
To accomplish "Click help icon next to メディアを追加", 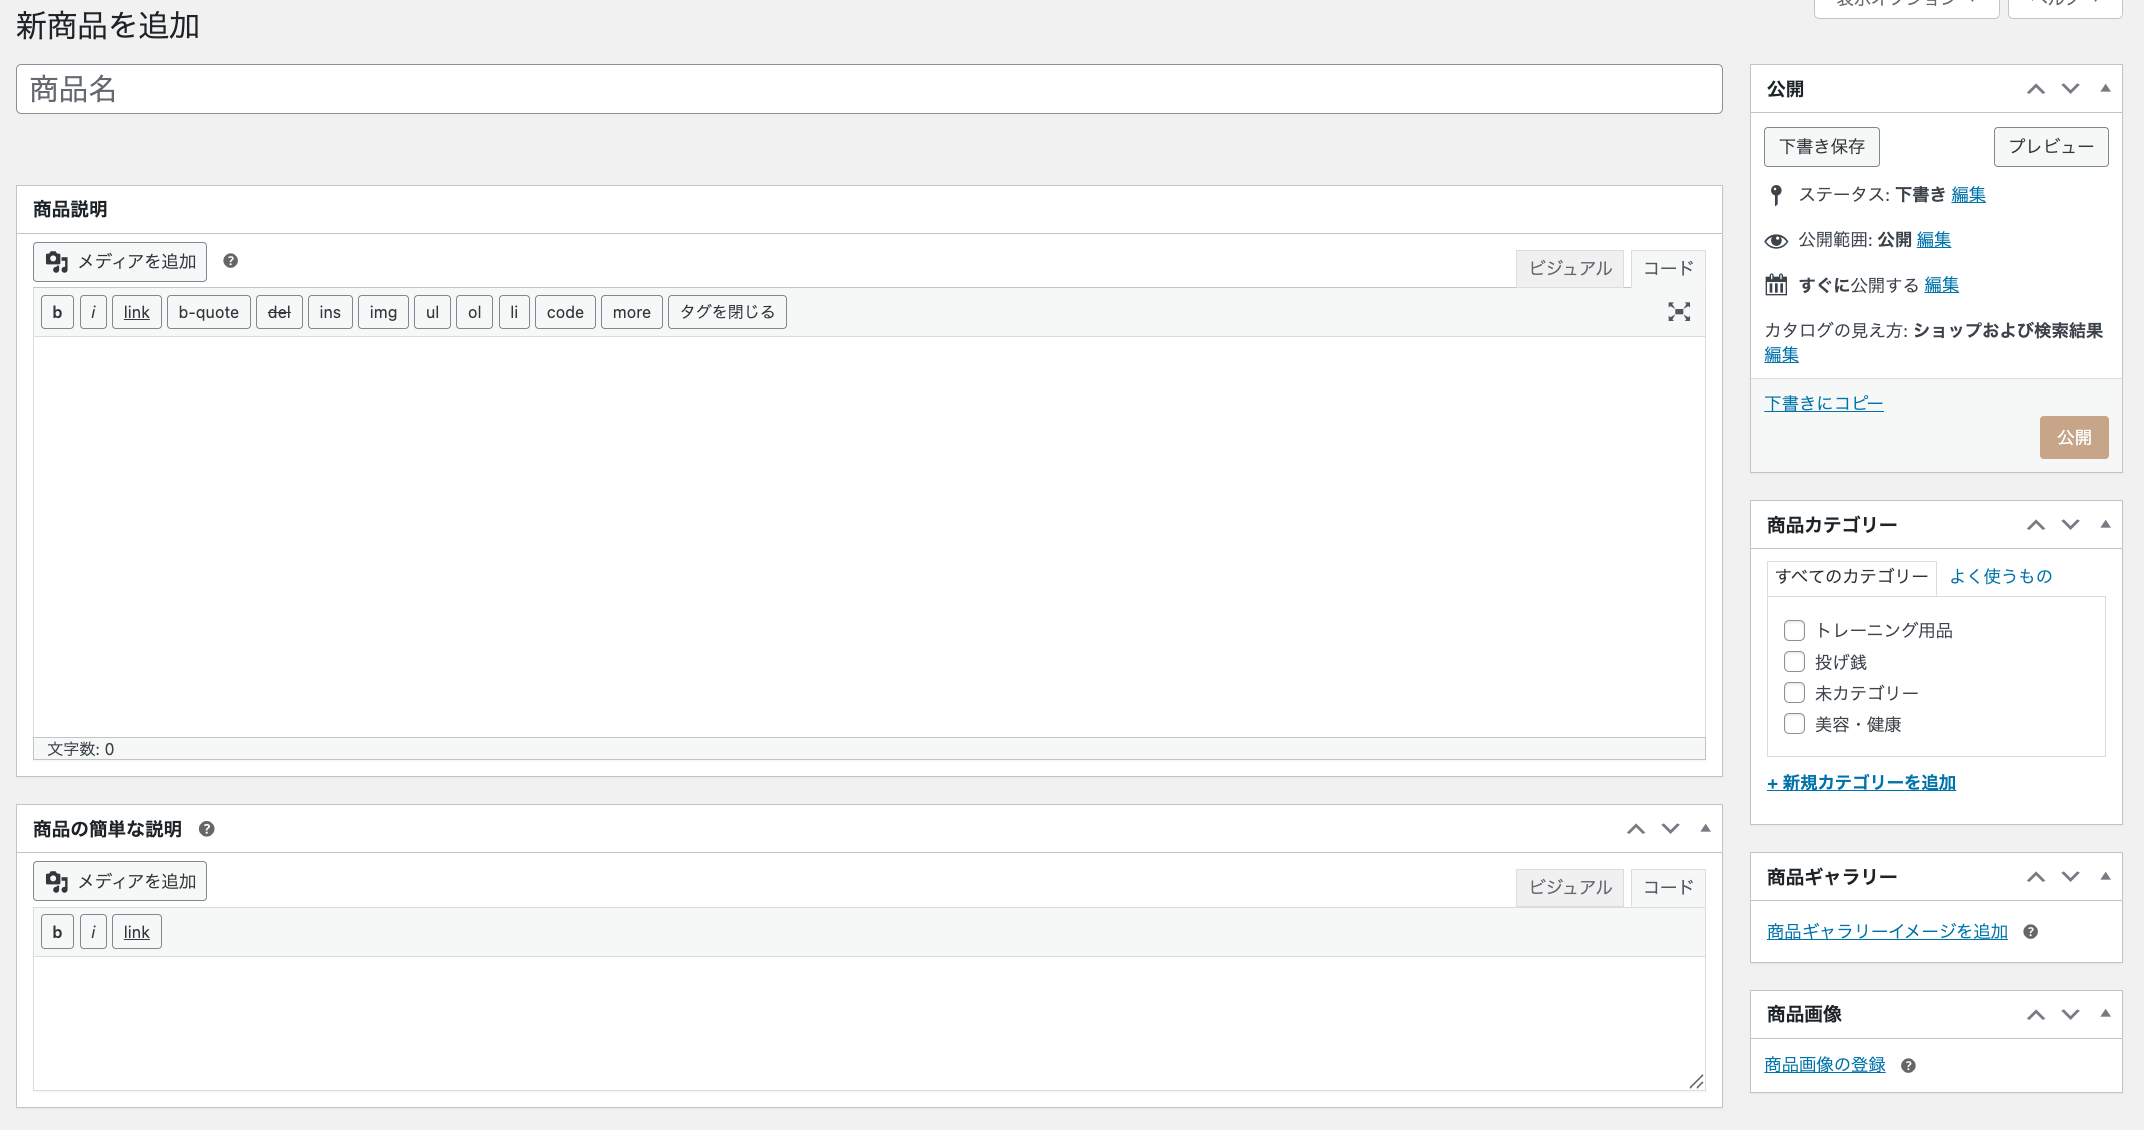I will pyautogui.click(x=230, y=261).
